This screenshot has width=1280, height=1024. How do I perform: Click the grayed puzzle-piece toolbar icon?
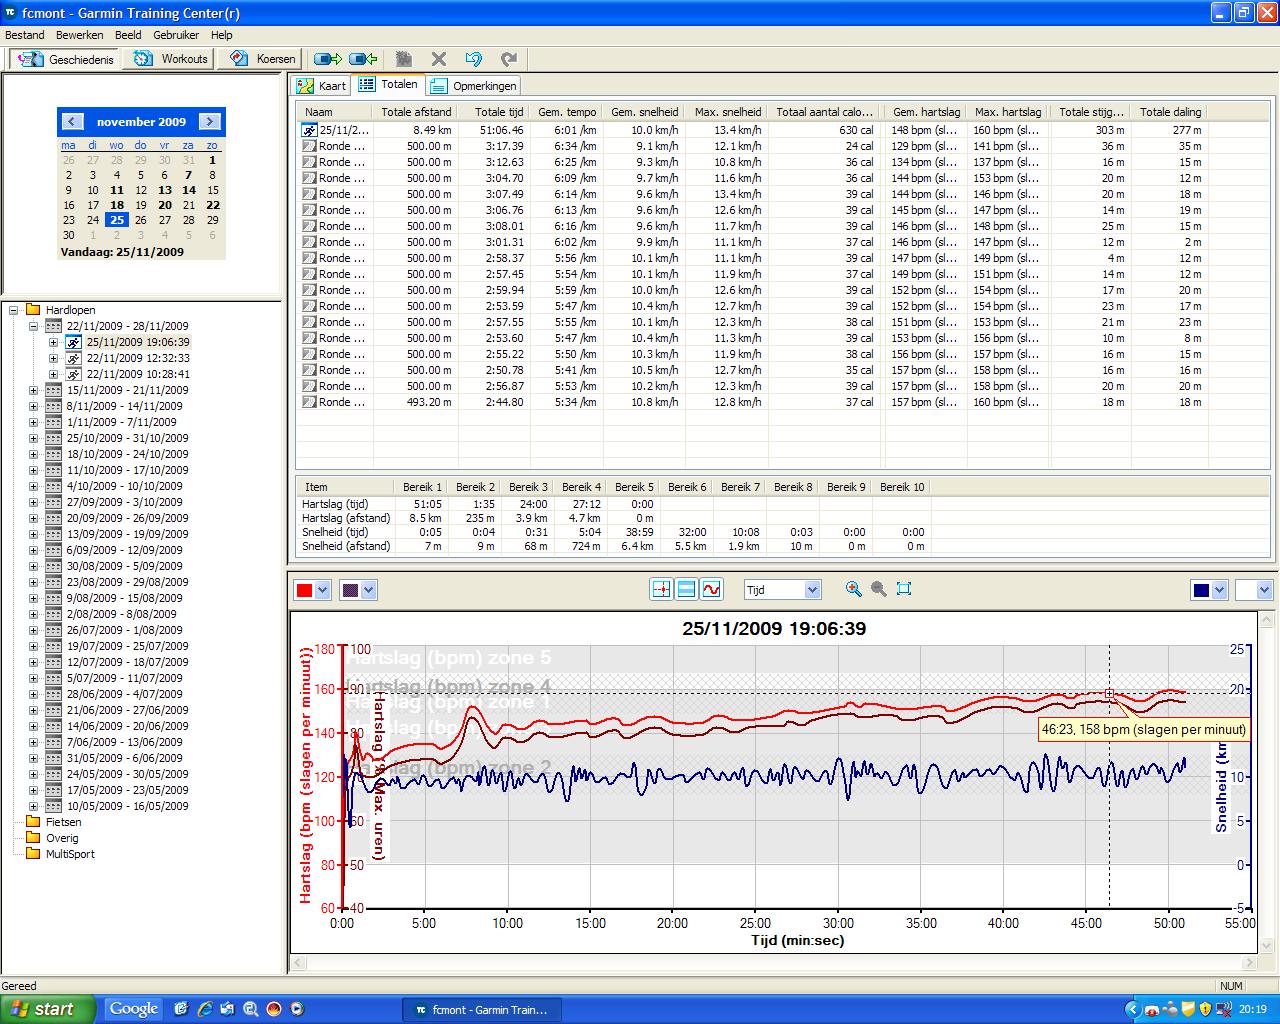404,59
